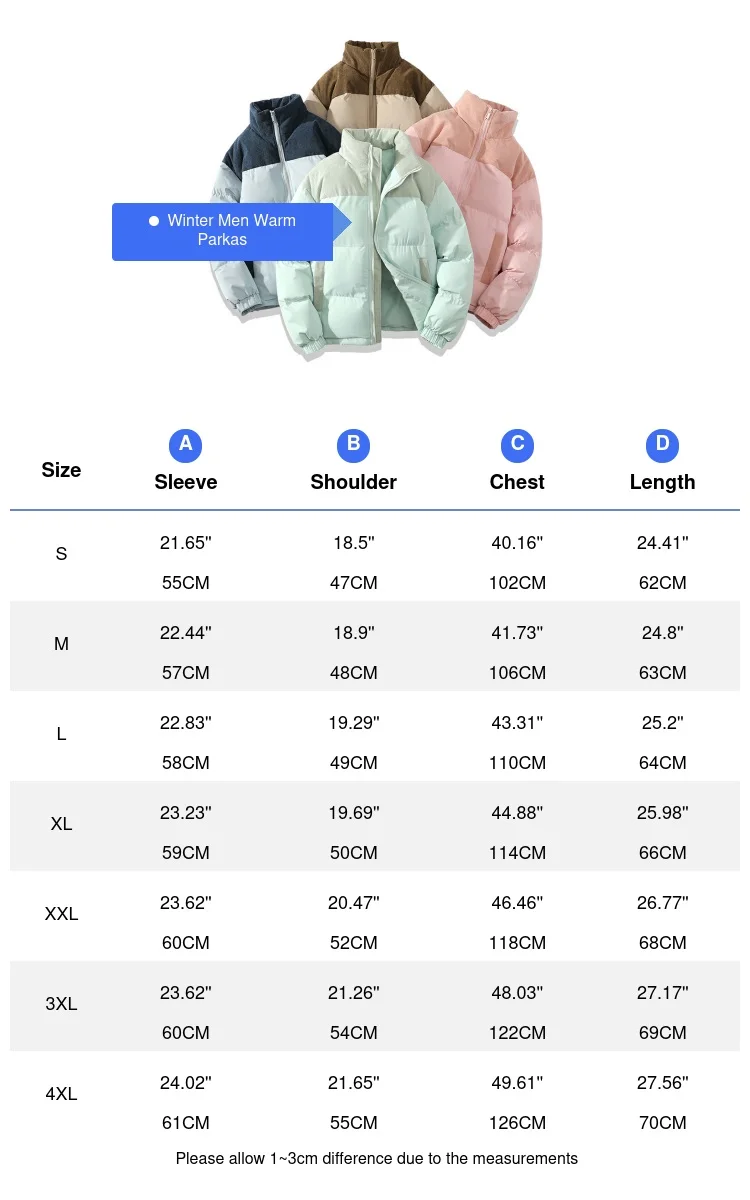Click the 3XL size row label
Screen dimensions: 750x1200
61,1004
